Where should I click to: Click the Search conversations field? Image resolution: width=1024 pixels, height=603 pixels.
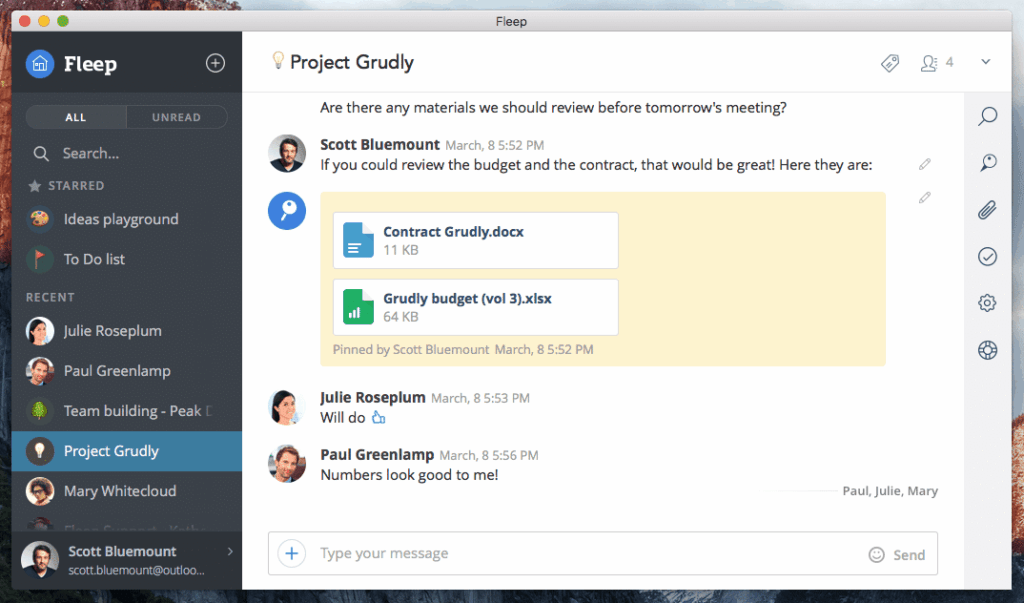tap(127, 154)
